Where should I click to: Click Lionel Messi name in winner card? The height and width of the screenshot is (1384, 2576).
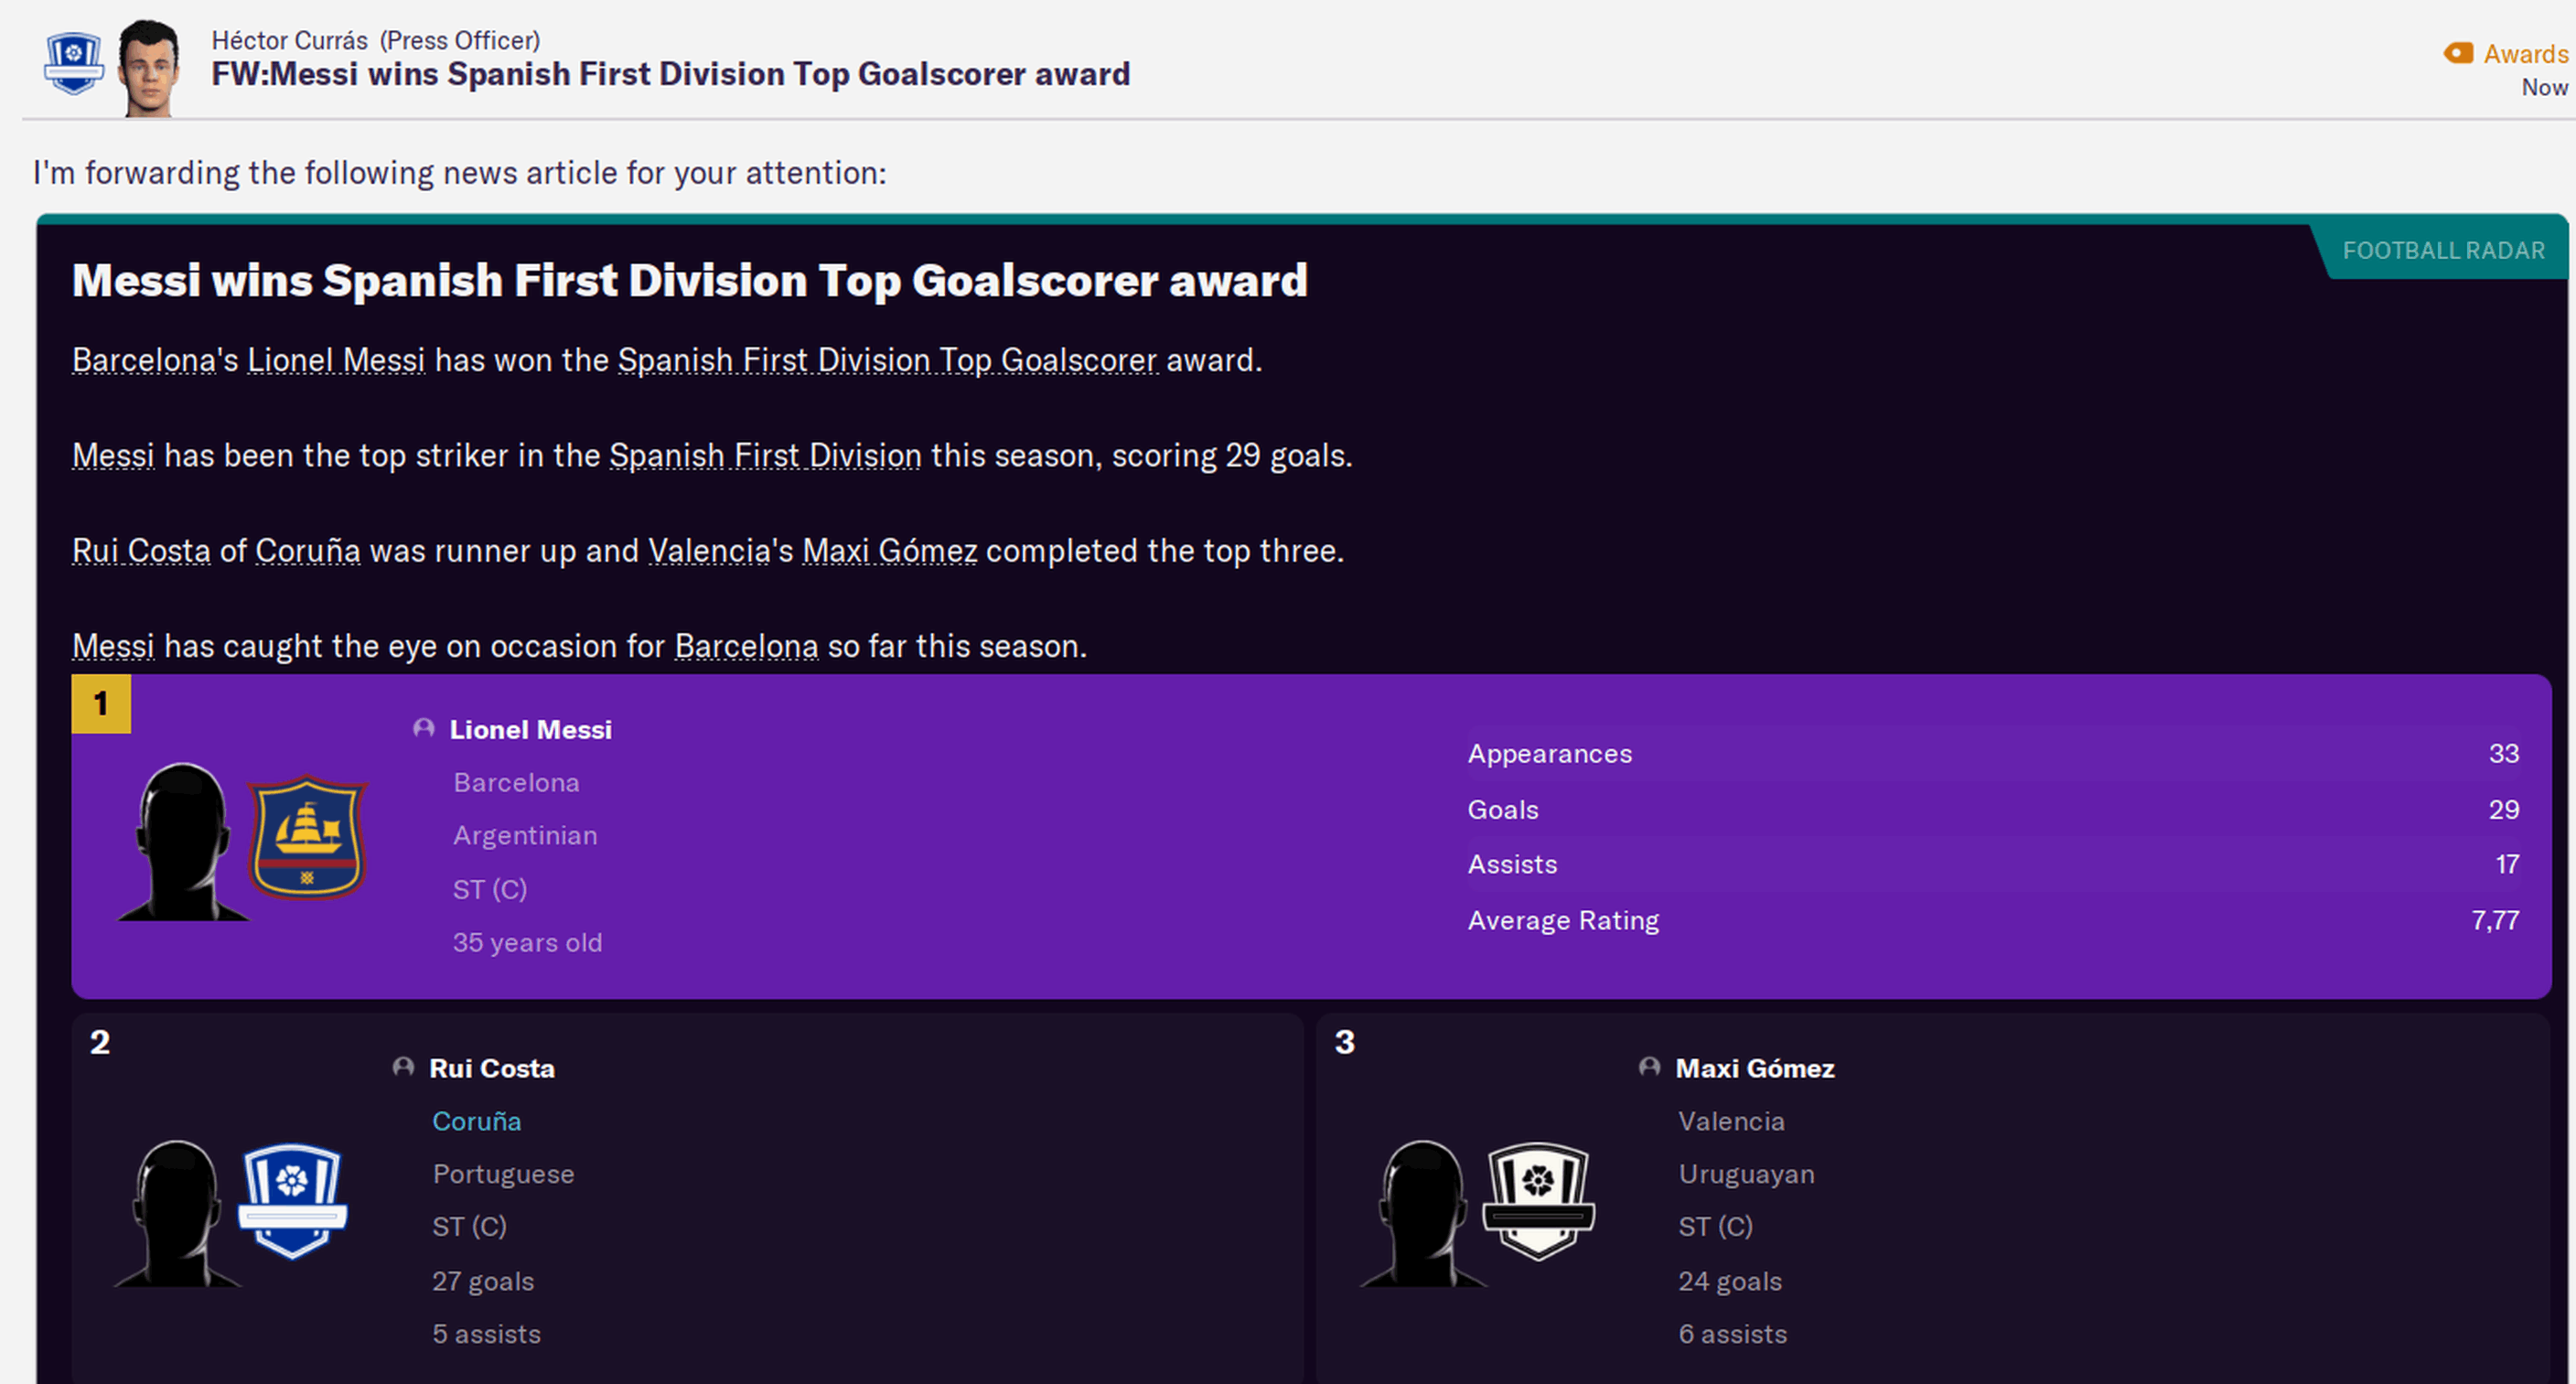[530, 730]
